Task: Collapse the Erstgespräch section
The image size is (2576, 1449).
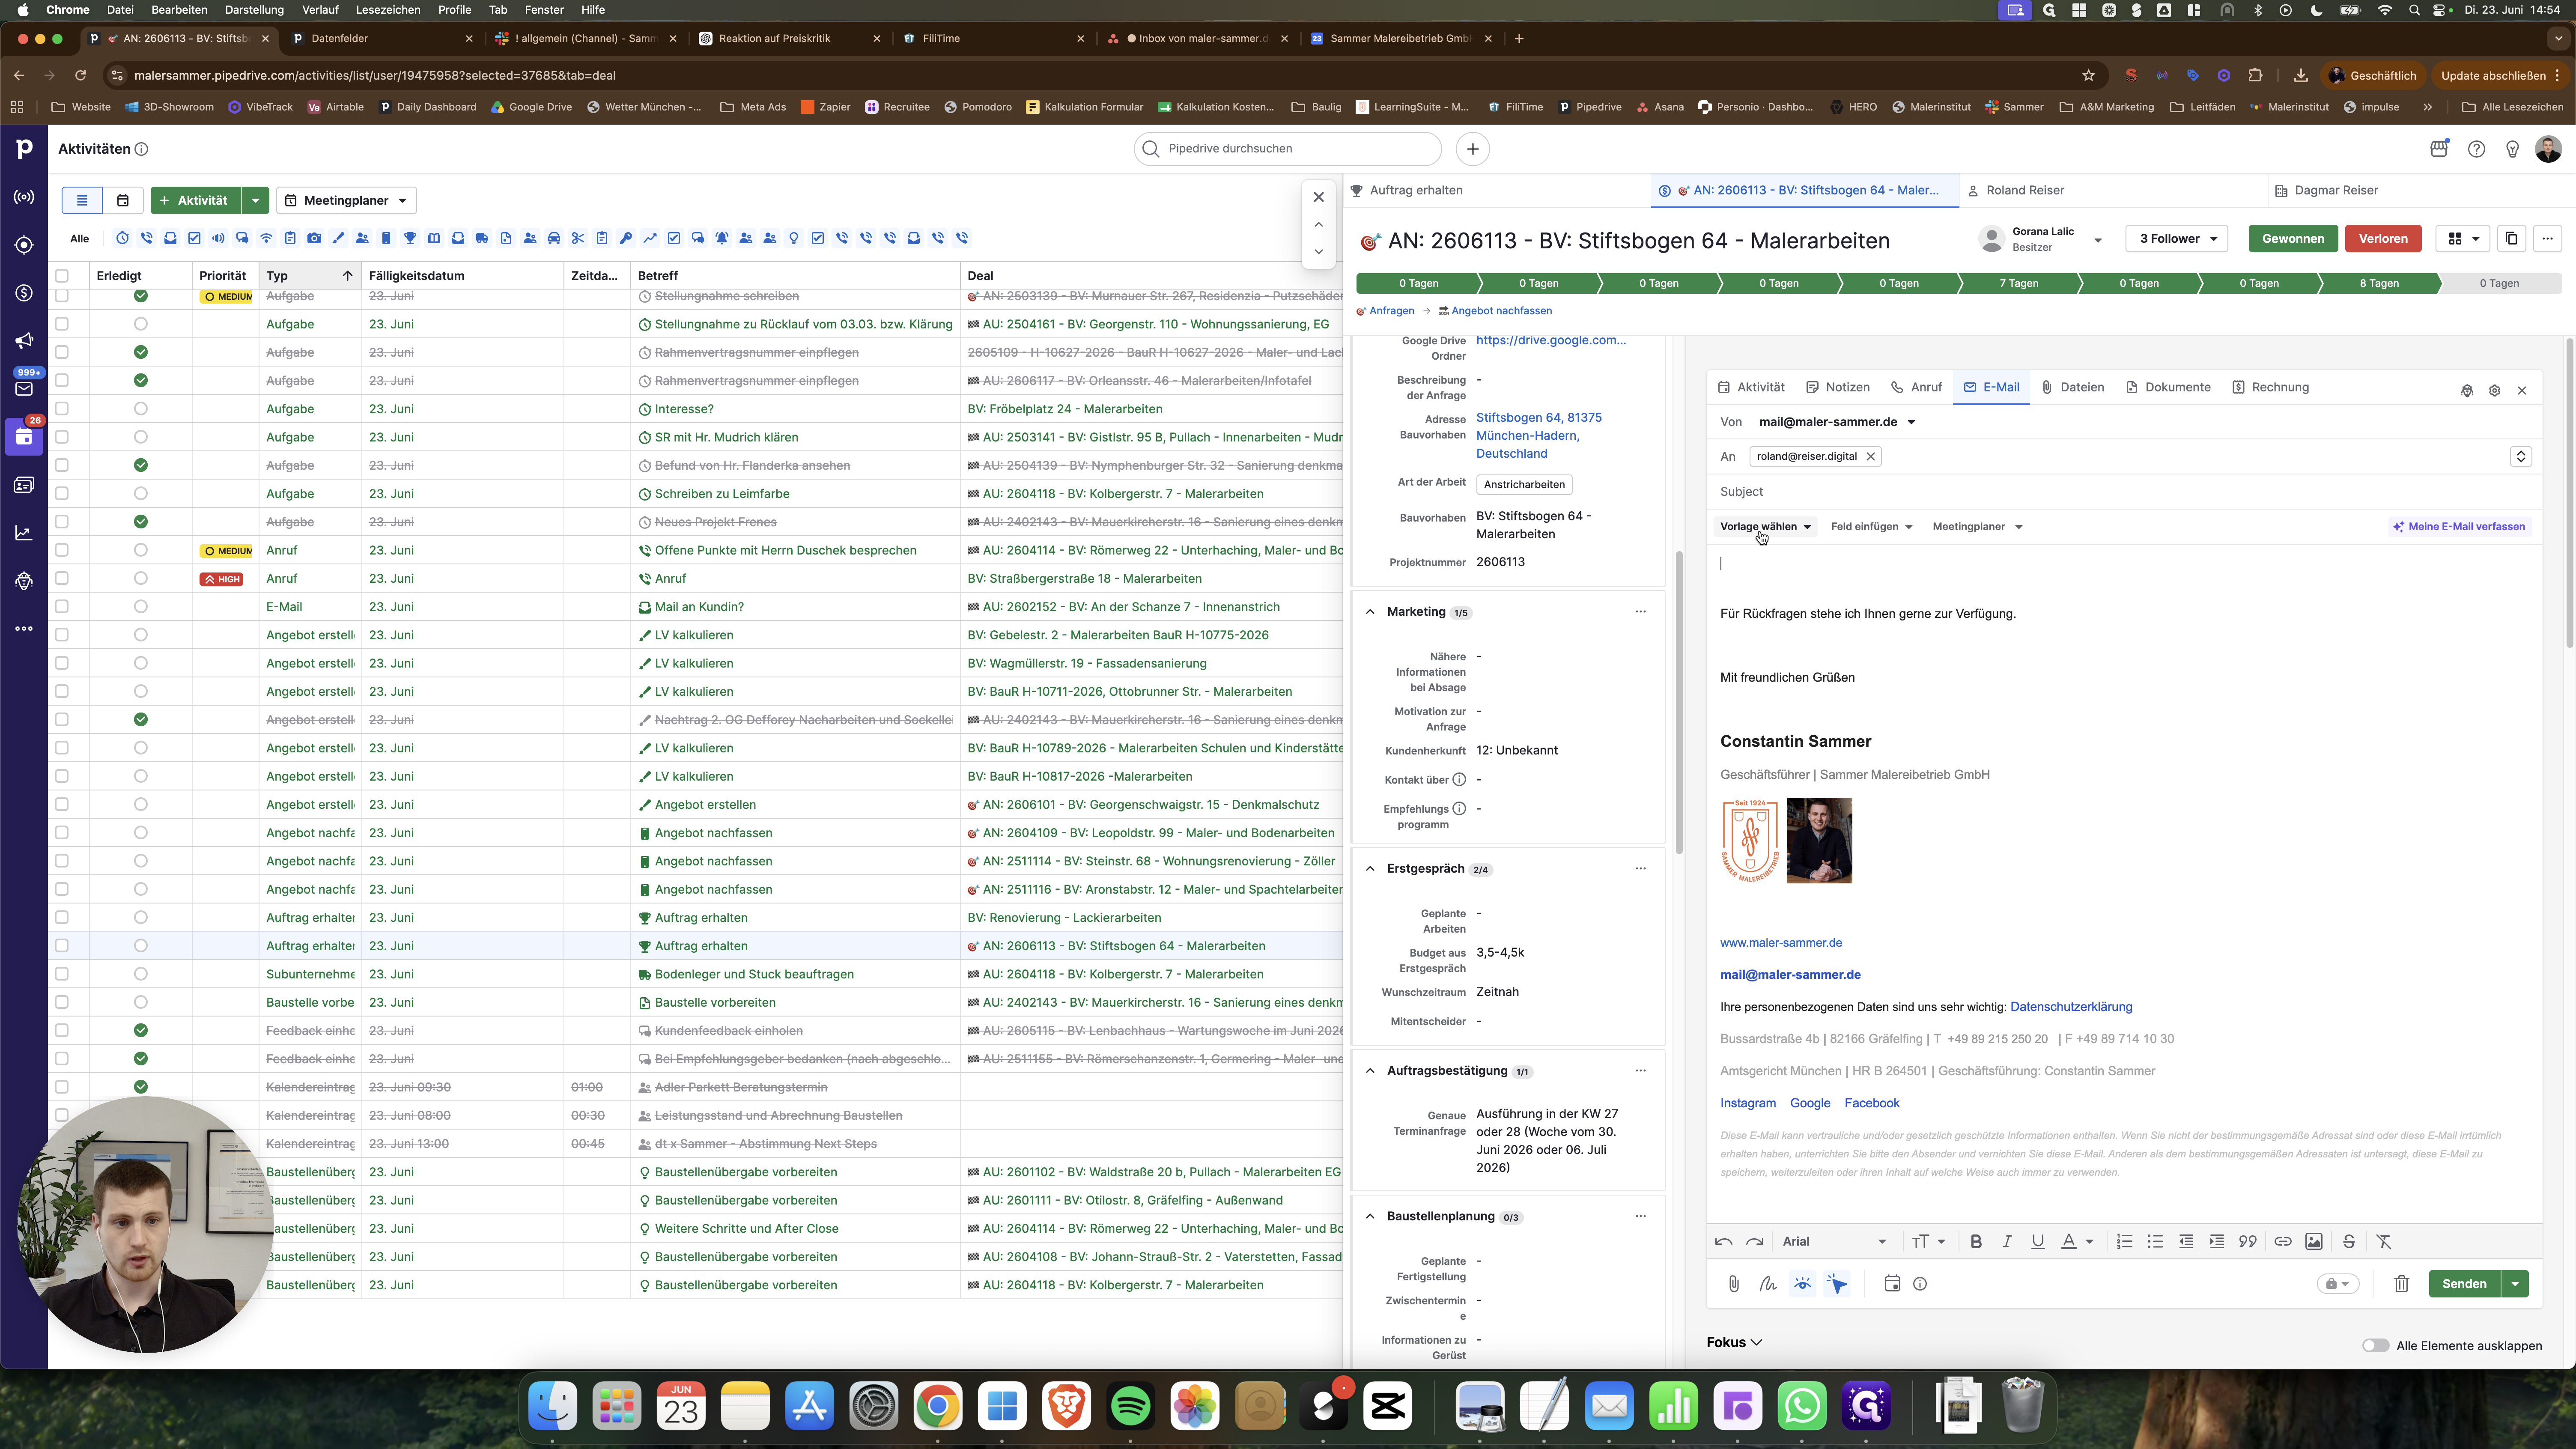Action: (1370, 869)
